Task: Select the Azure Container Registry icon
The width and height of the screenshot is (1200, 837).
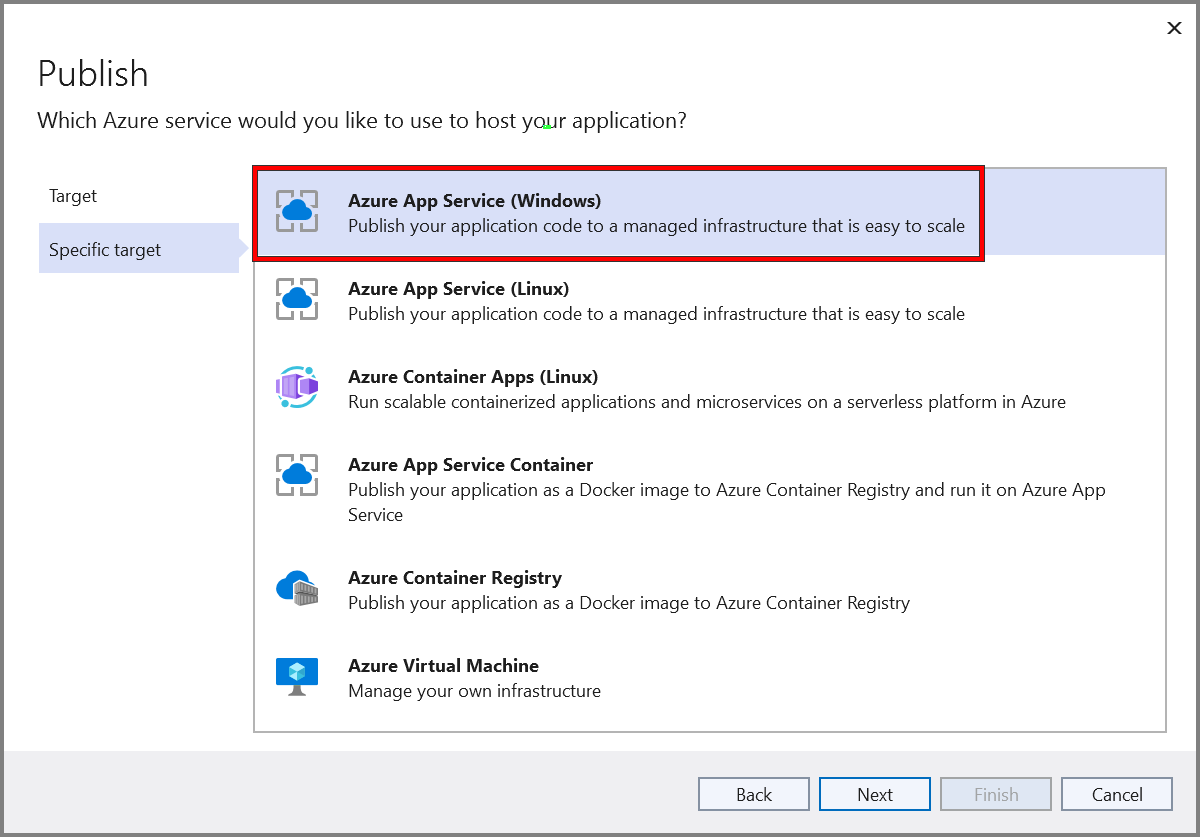Action: point(296,590)
